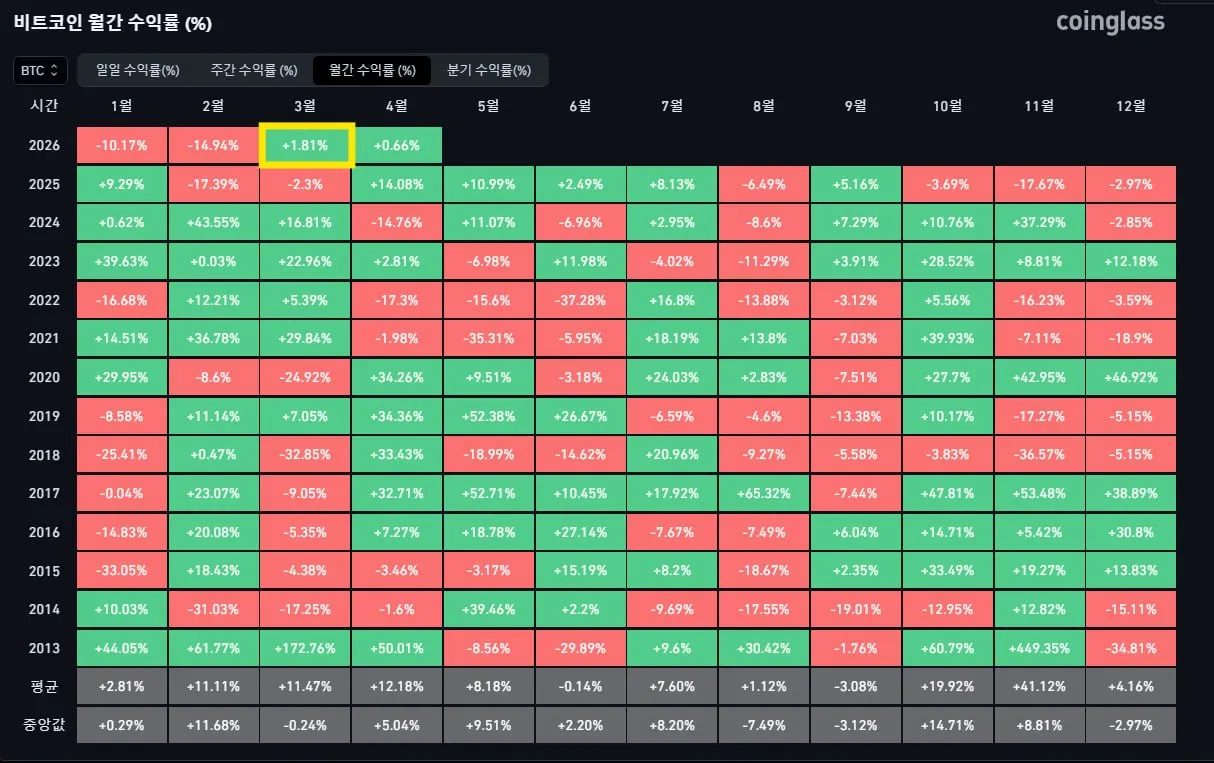
Task: Select the +46.92% December 2020 cell
Action: [x=1130, y=377]
